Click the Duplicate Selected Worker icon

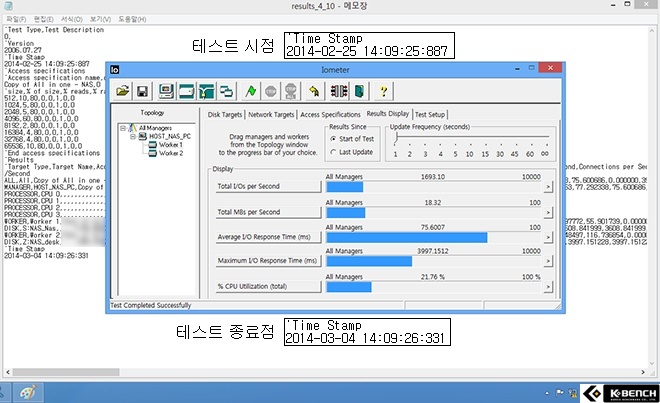click(x=226, y=91)
